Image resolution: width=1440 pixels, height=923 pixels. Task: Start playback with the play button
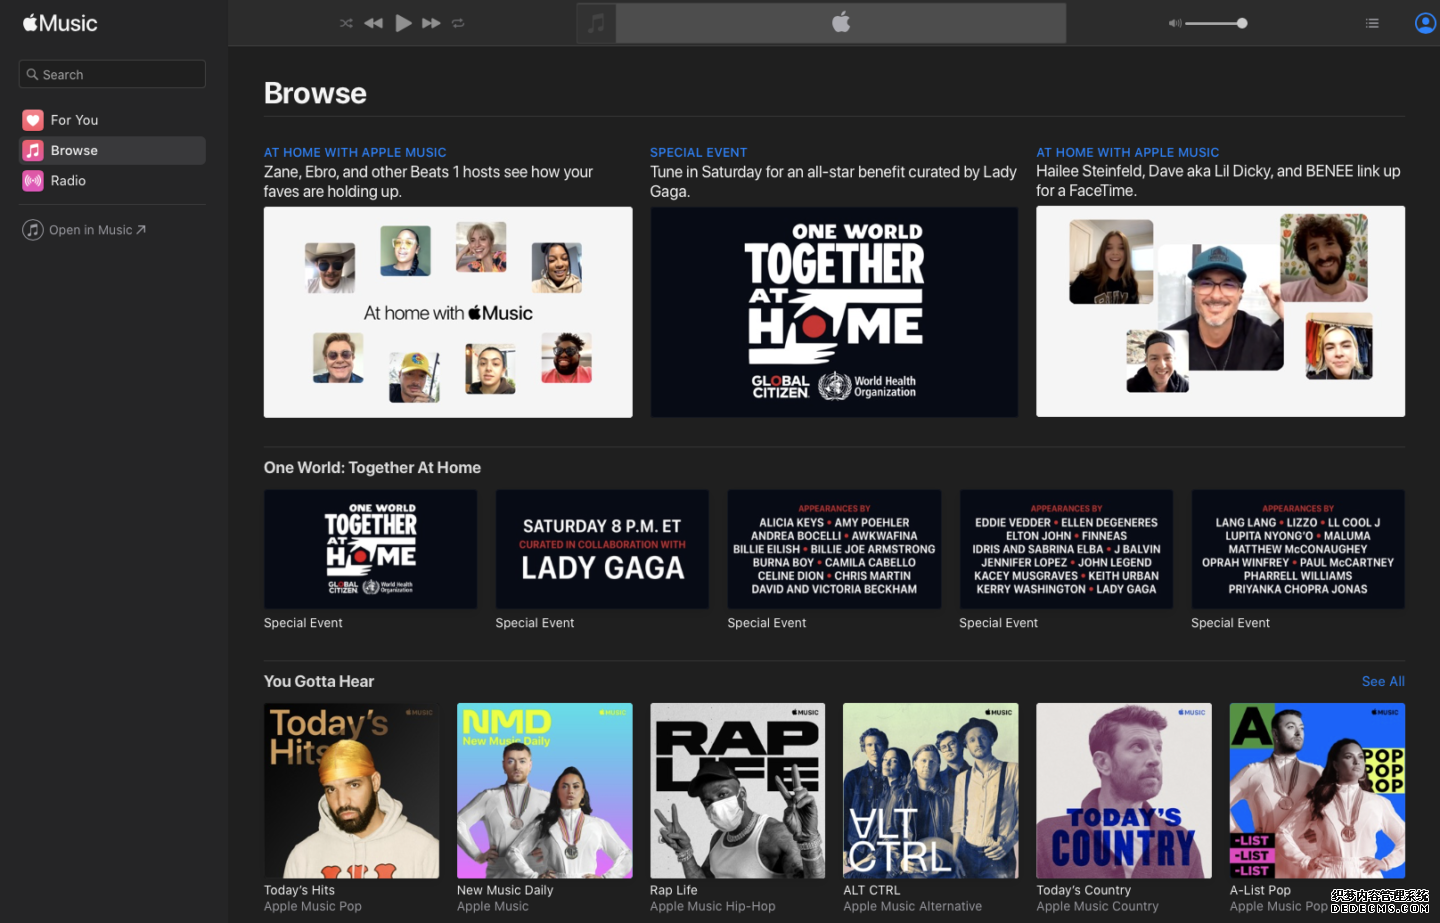(x=403, y=23)
